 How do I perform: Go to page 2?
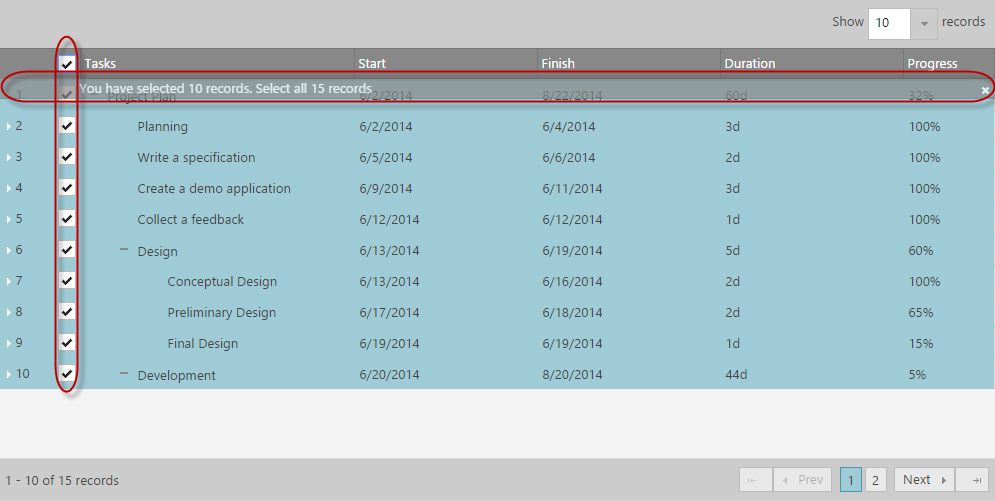[x=875, y=480]
